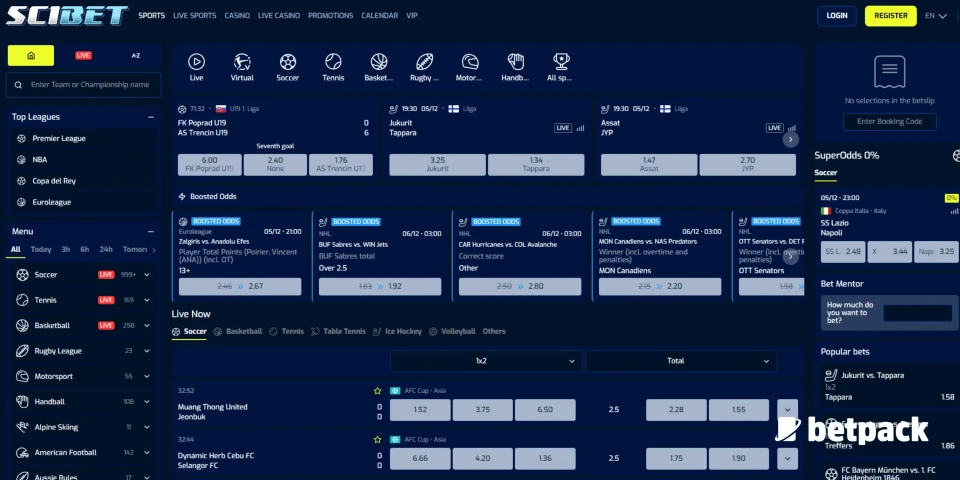
Task: Show live events via red LIVE badge
Action: click(83, 56)
